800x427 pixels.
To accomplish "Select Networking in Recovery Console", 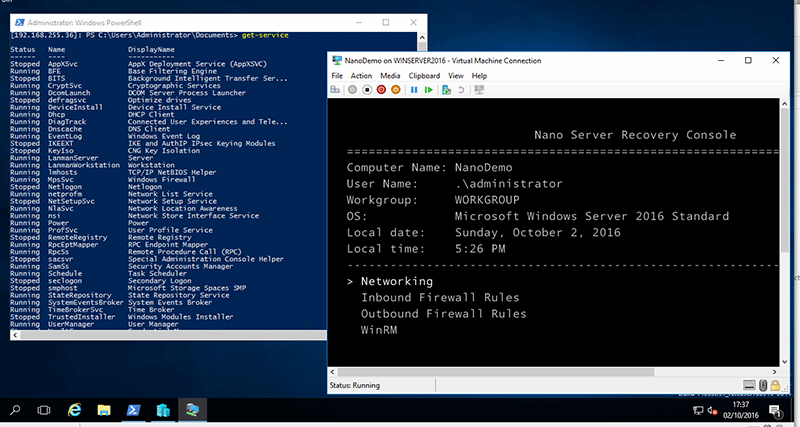I will tap(397, 281).
